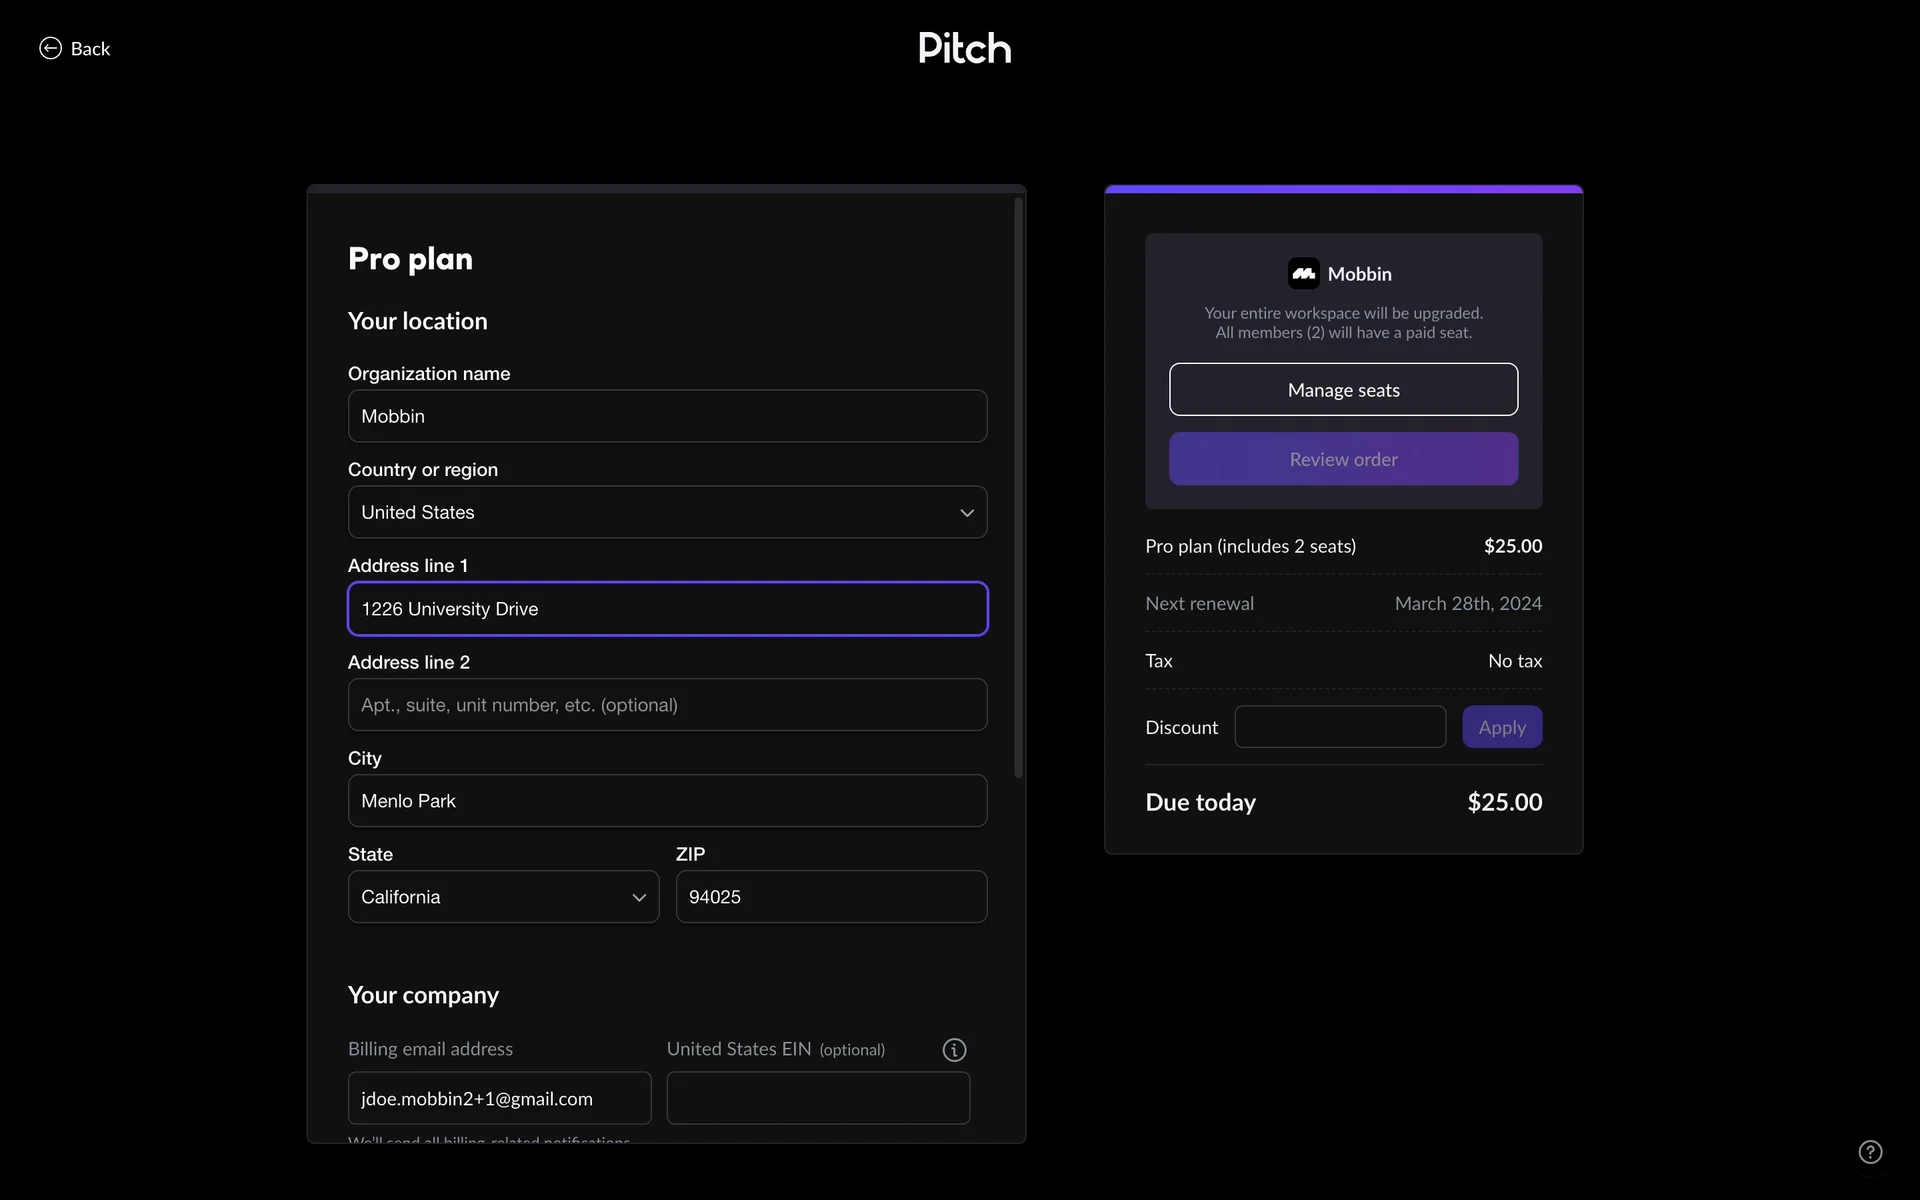Click the Manage seats button
The height and width of the screenshot is (1200, 1920).
click(1343, 390)
